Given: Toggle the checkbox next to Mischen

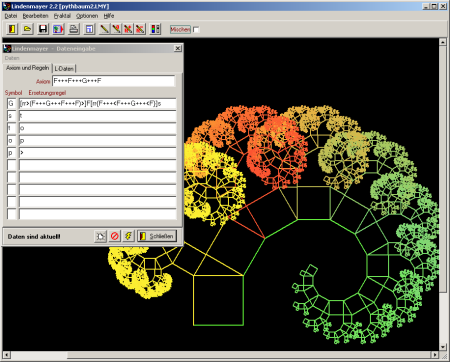Looking at the screenshot, I should (196, 30).
